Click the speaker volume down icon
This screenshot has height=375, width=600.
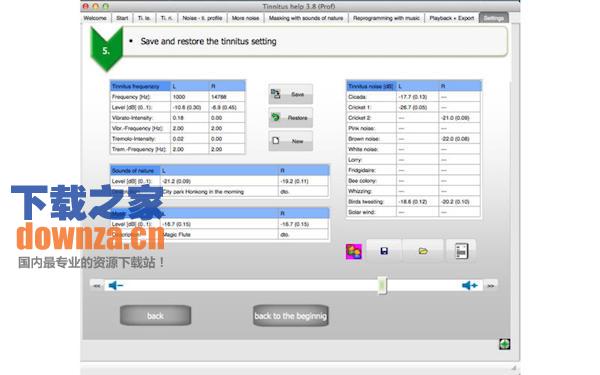point(116,285)
